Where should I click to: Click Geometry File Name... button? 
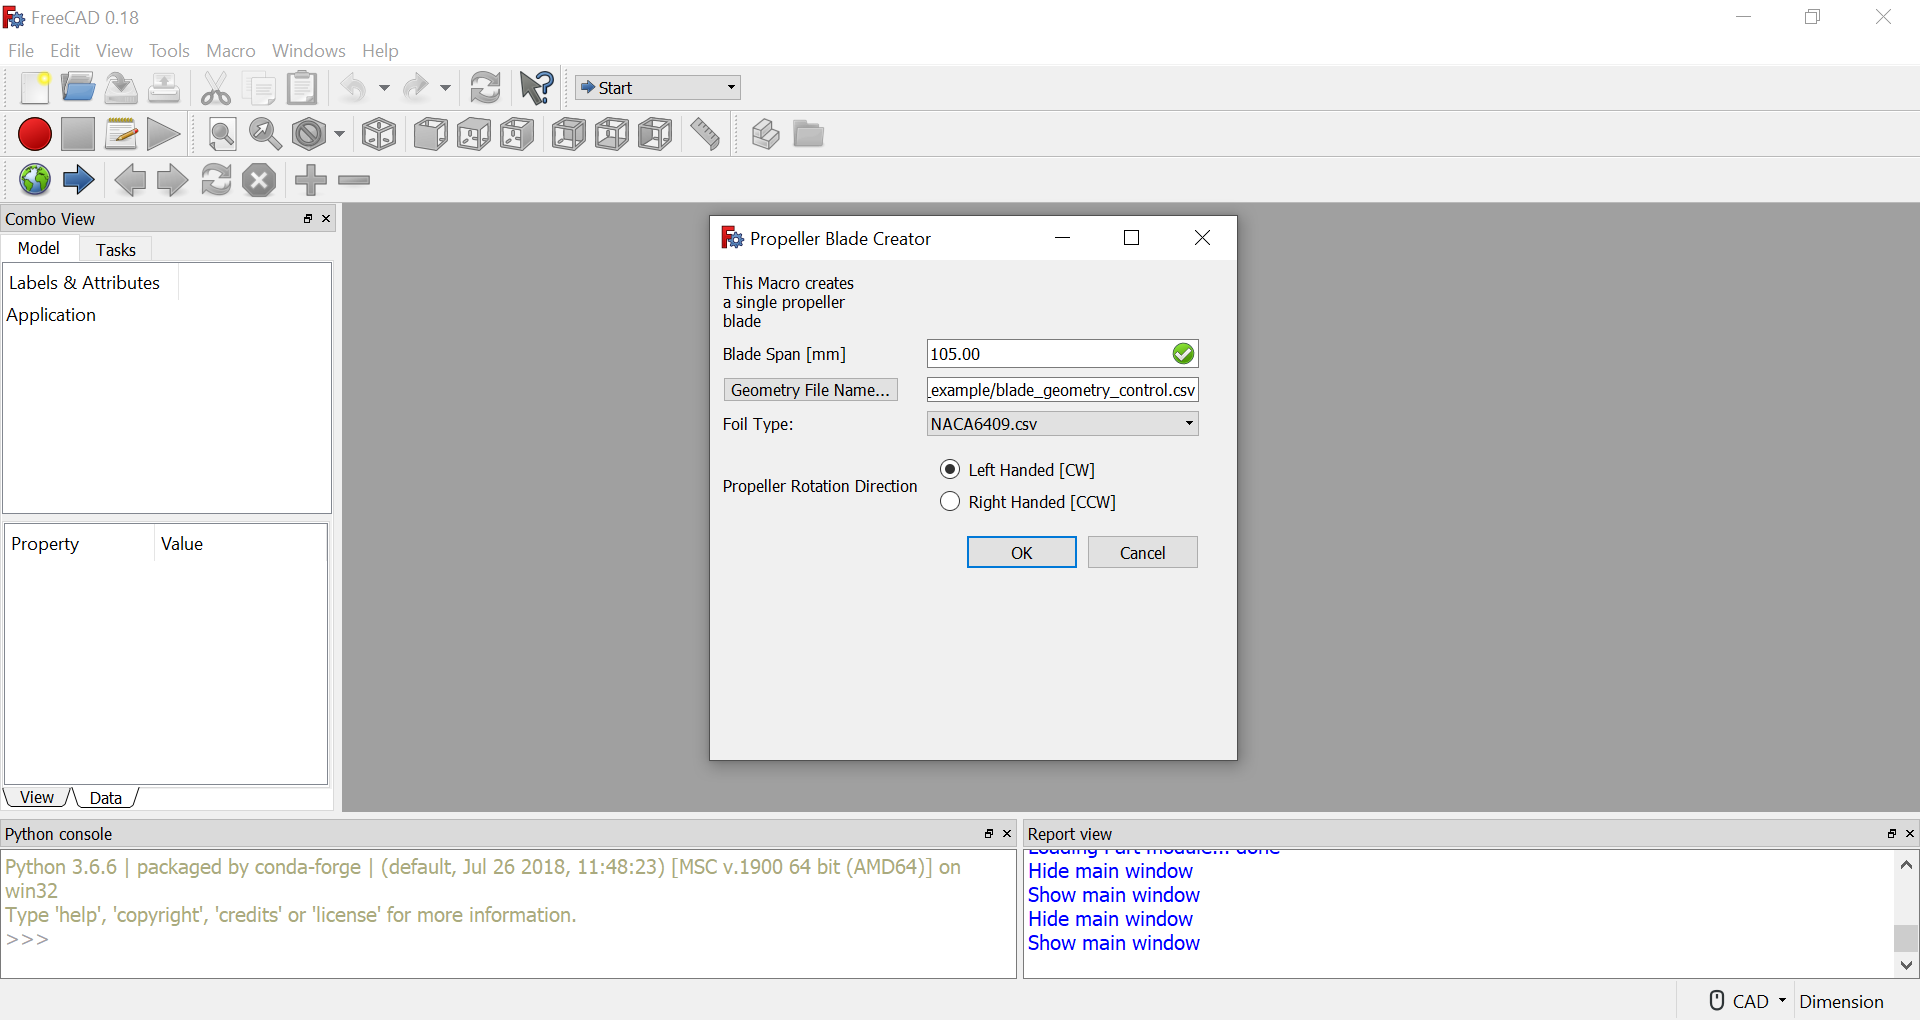pos(811,390)
